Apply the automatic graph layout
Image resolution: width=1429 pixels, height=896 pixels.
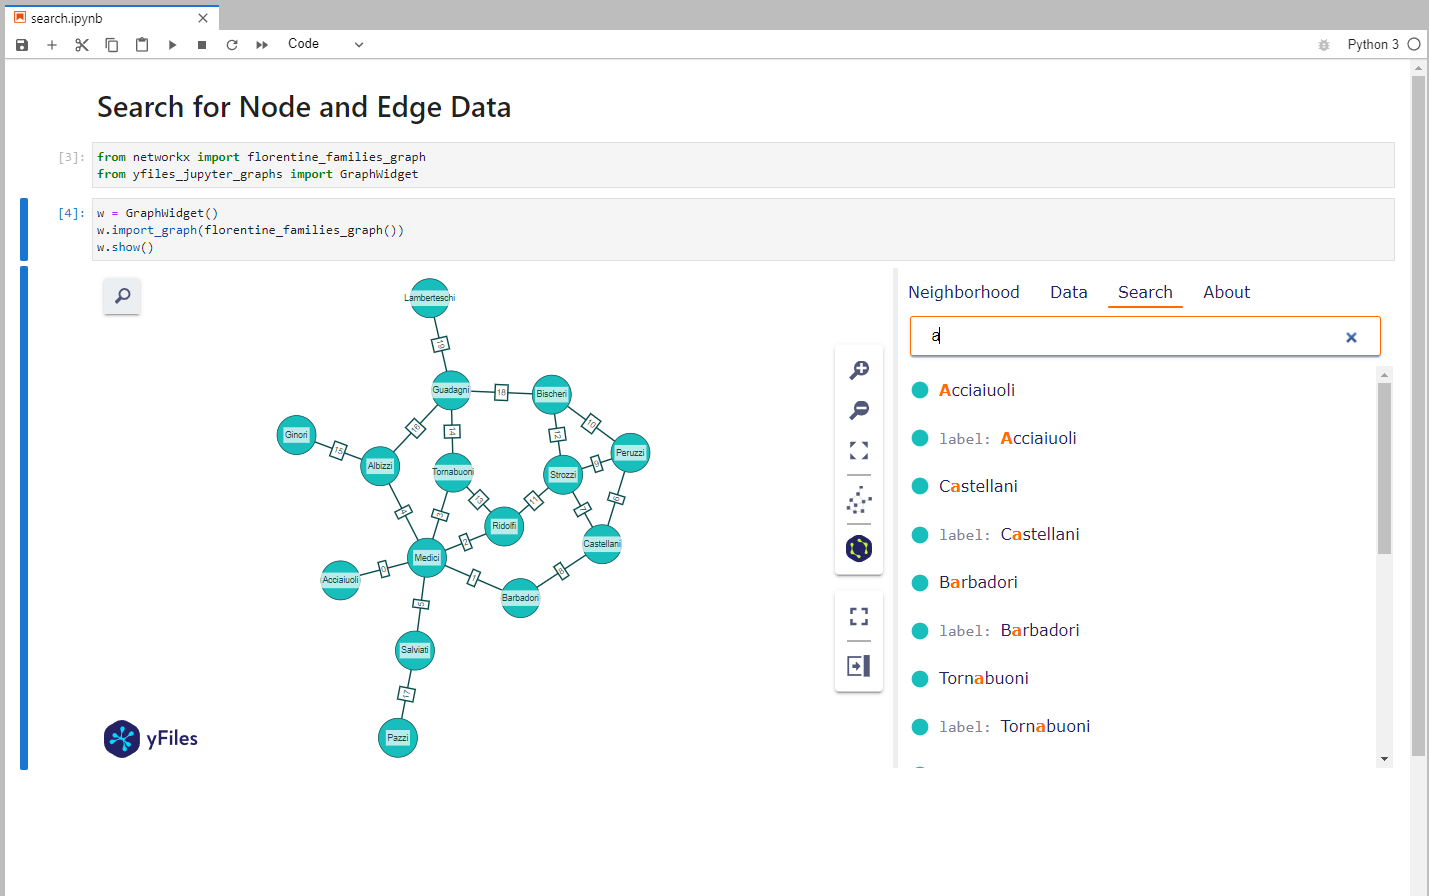(858, 501)
